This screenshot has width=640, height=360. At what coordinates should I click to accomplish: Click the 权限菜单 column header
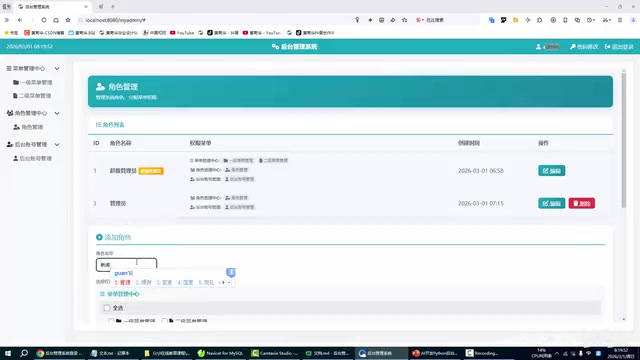coord(200,143)
